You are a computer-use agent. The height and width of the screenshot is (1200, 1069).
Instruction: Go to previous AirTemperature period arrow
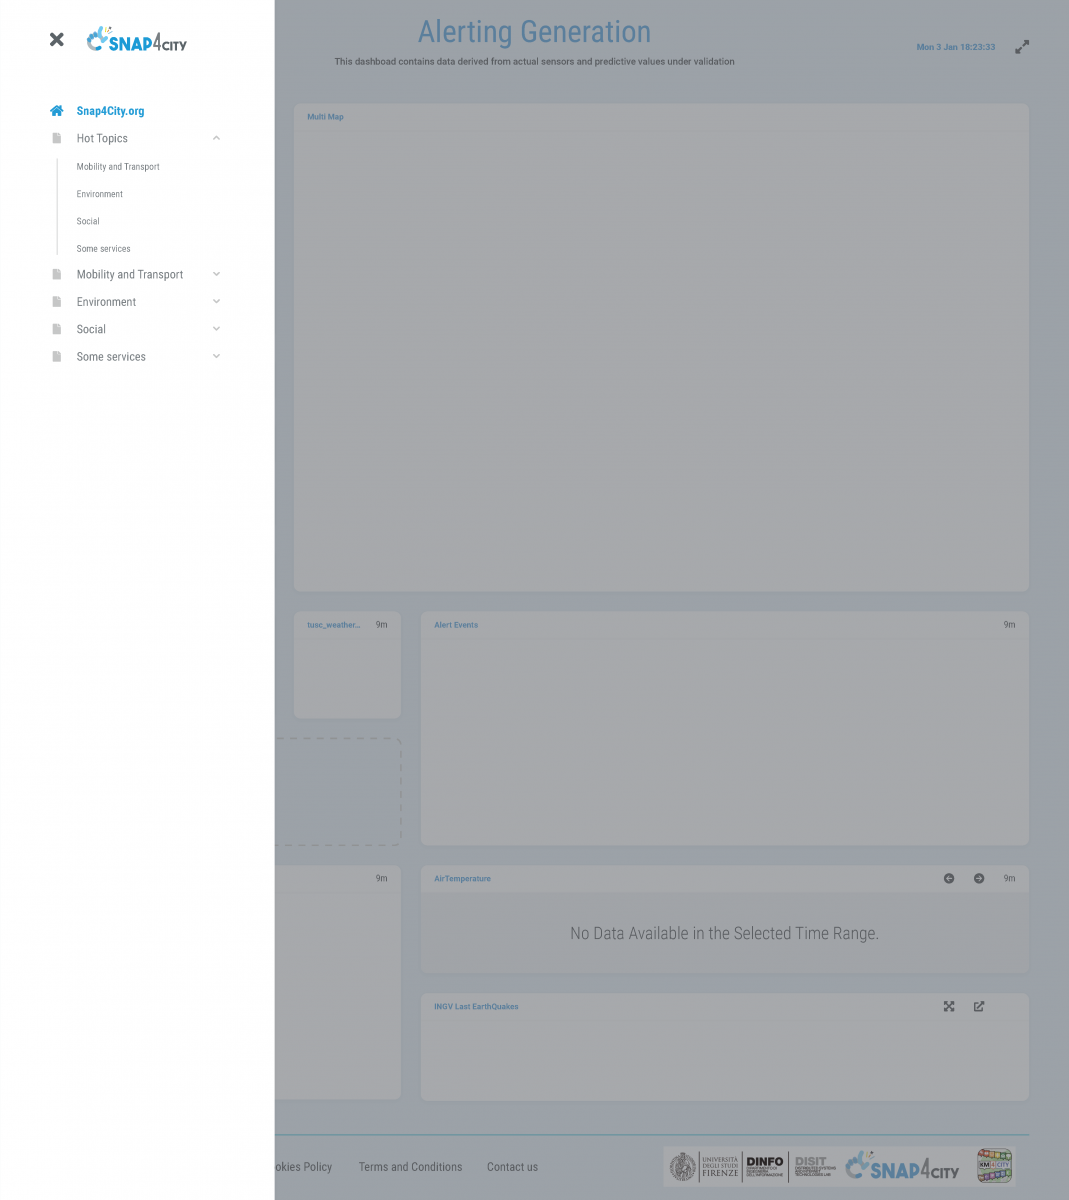949,878
